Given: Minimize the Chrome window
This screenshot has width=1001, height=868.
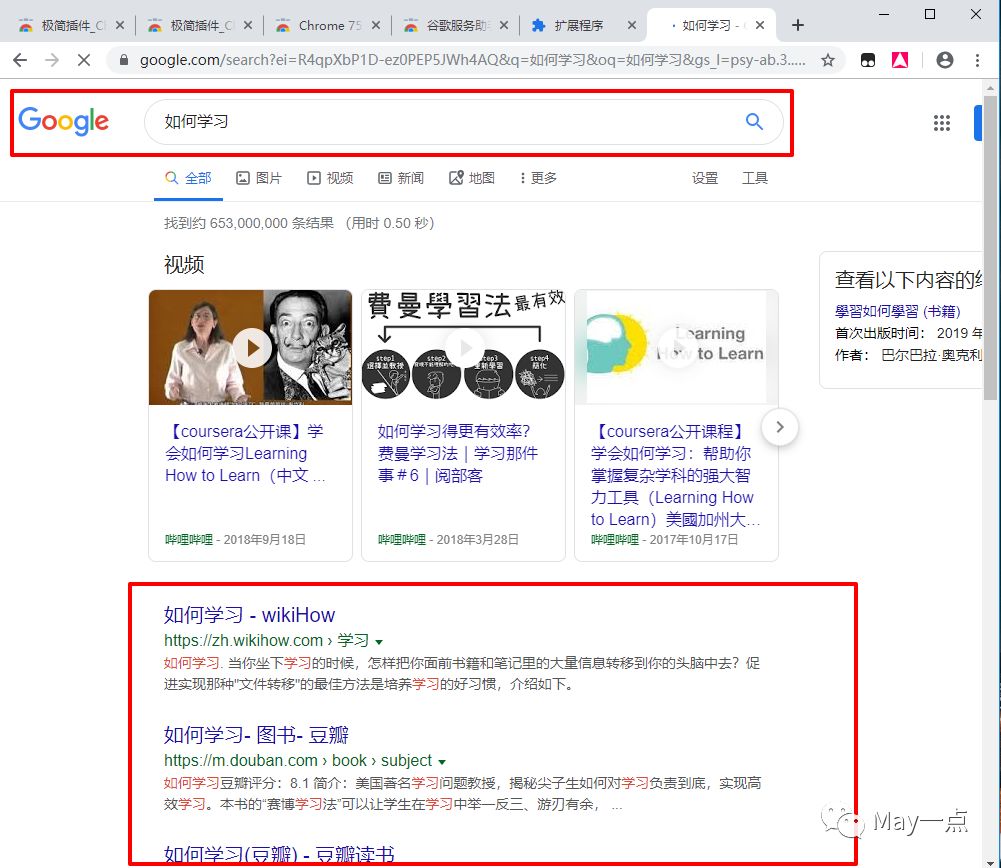Looking at the screenshot, I should 884,14.
